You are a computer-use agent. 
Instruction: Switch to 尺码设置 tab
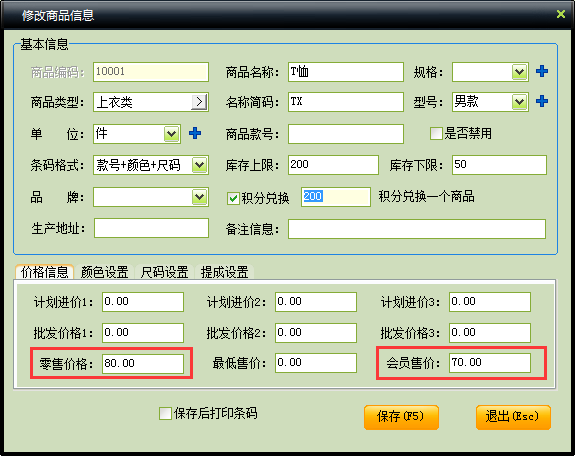164,272
